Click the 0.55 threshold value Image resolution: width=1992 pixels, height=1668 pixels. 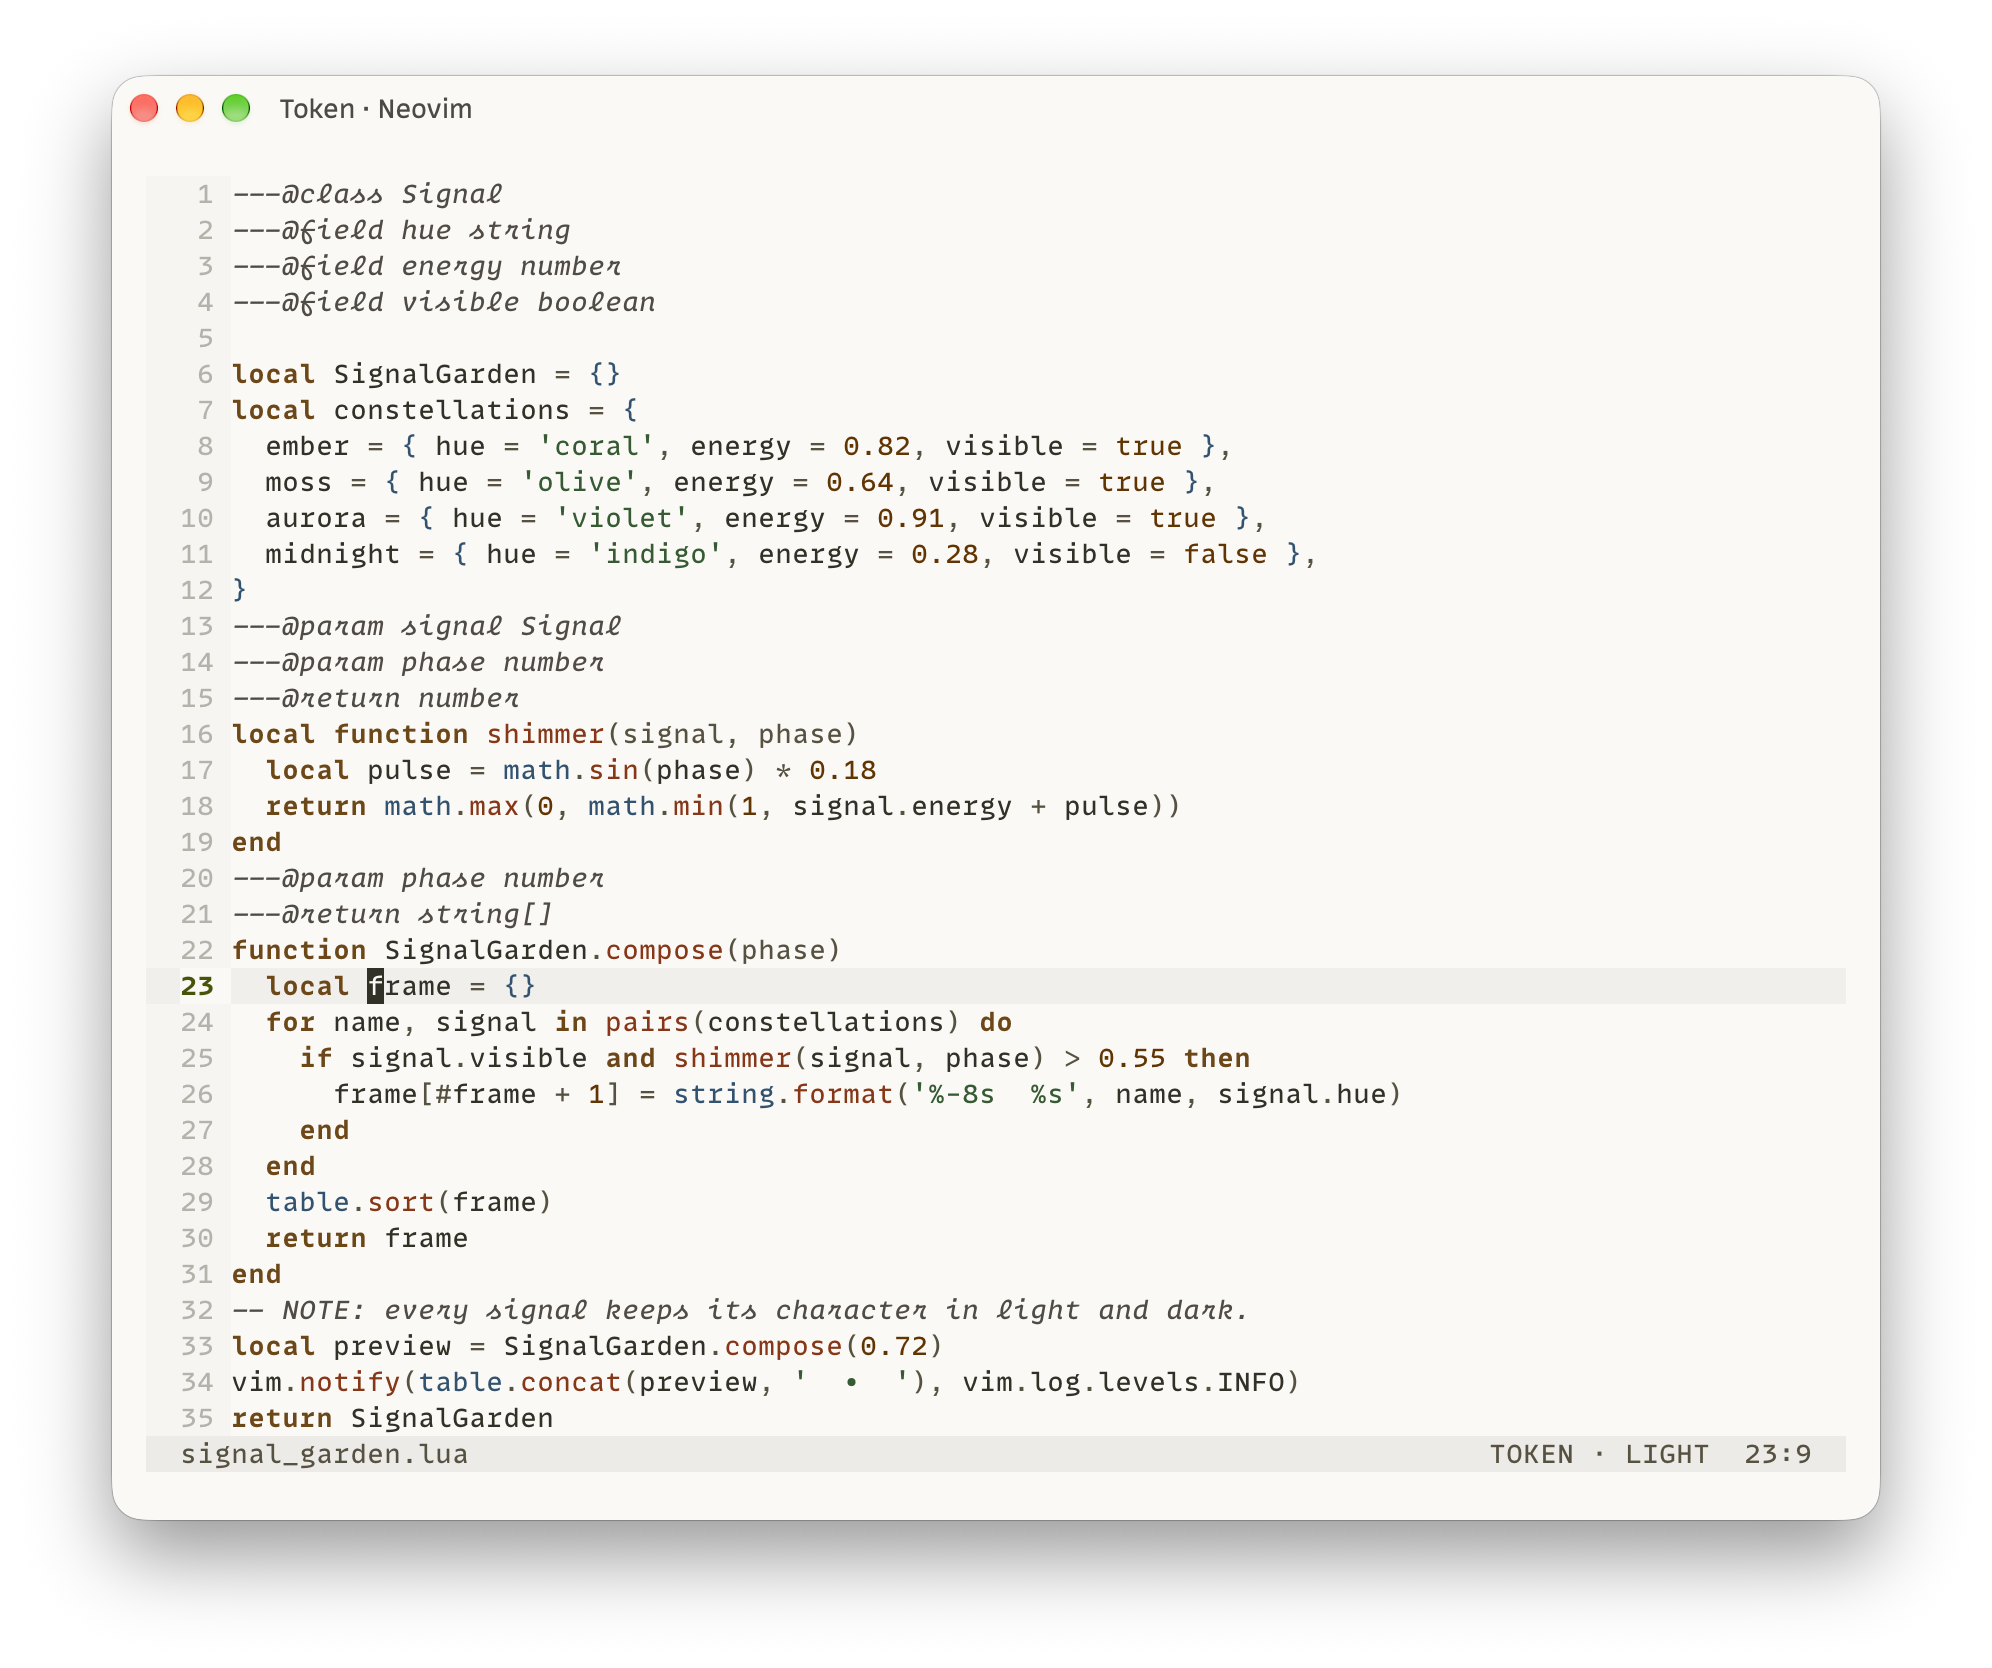[1132, 1058]
